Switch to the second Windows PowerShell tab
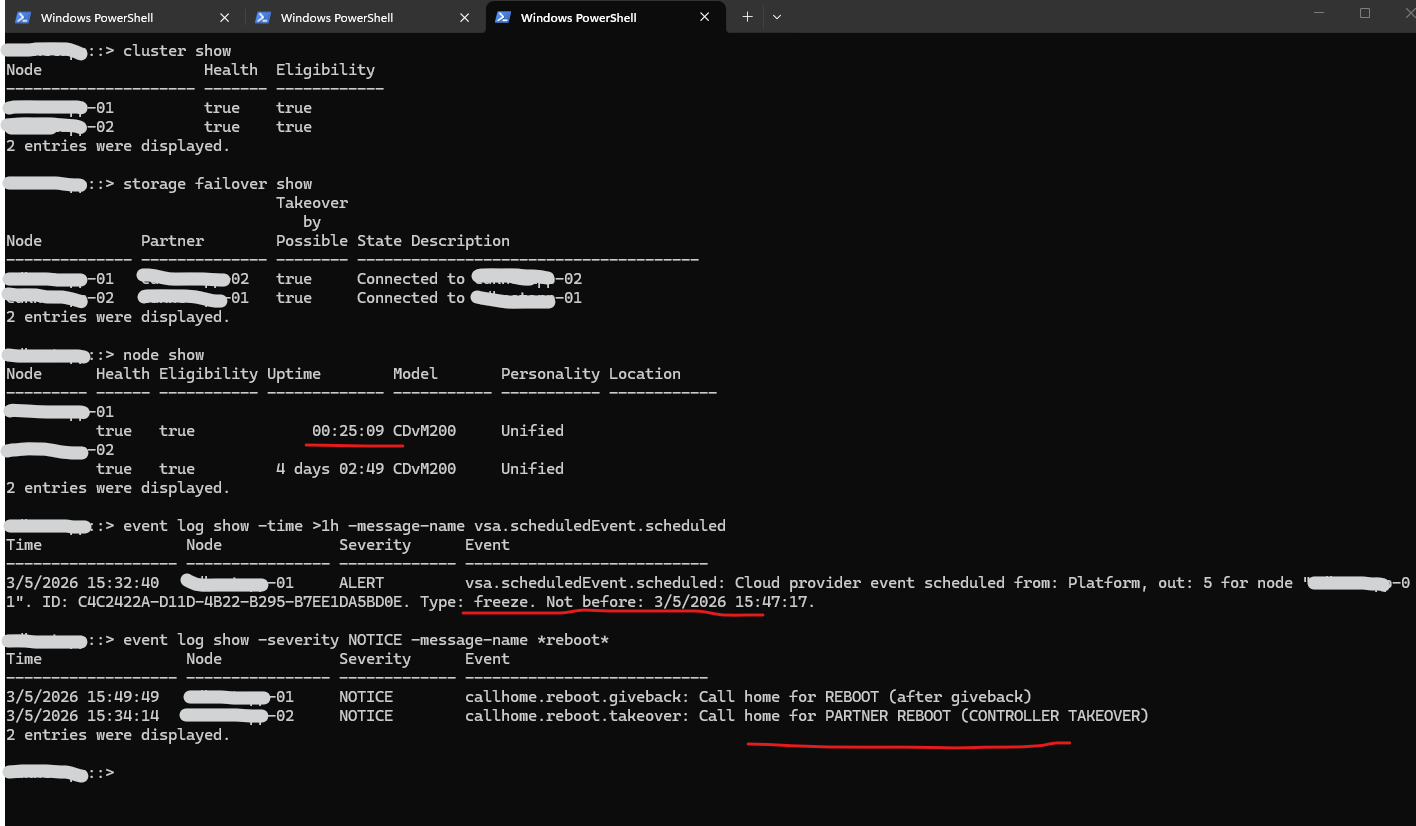The height and width of the screenshot is (826, 1416). click(337, 17)
